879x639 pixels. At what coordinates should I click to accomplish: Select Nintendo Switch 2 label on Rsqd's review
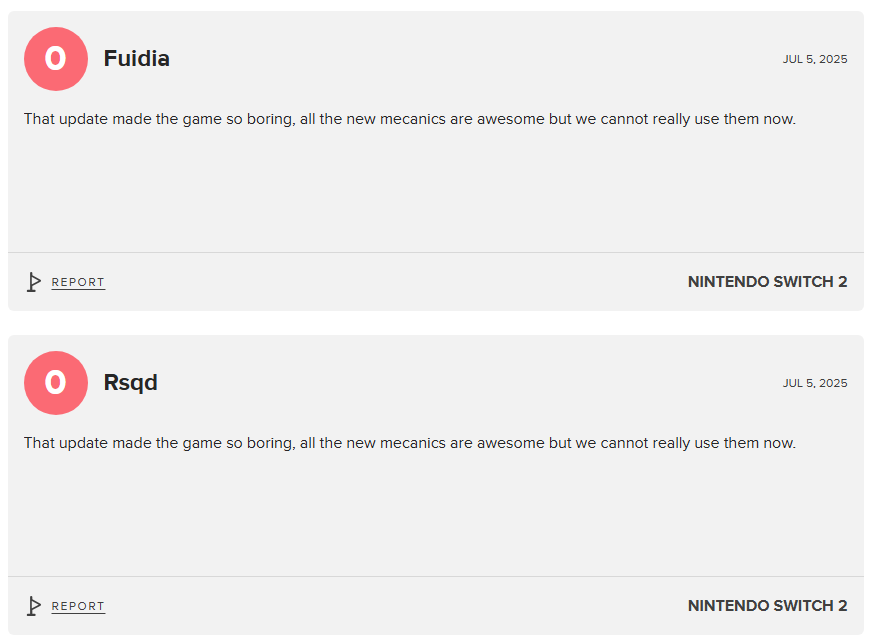click(767, 606)
